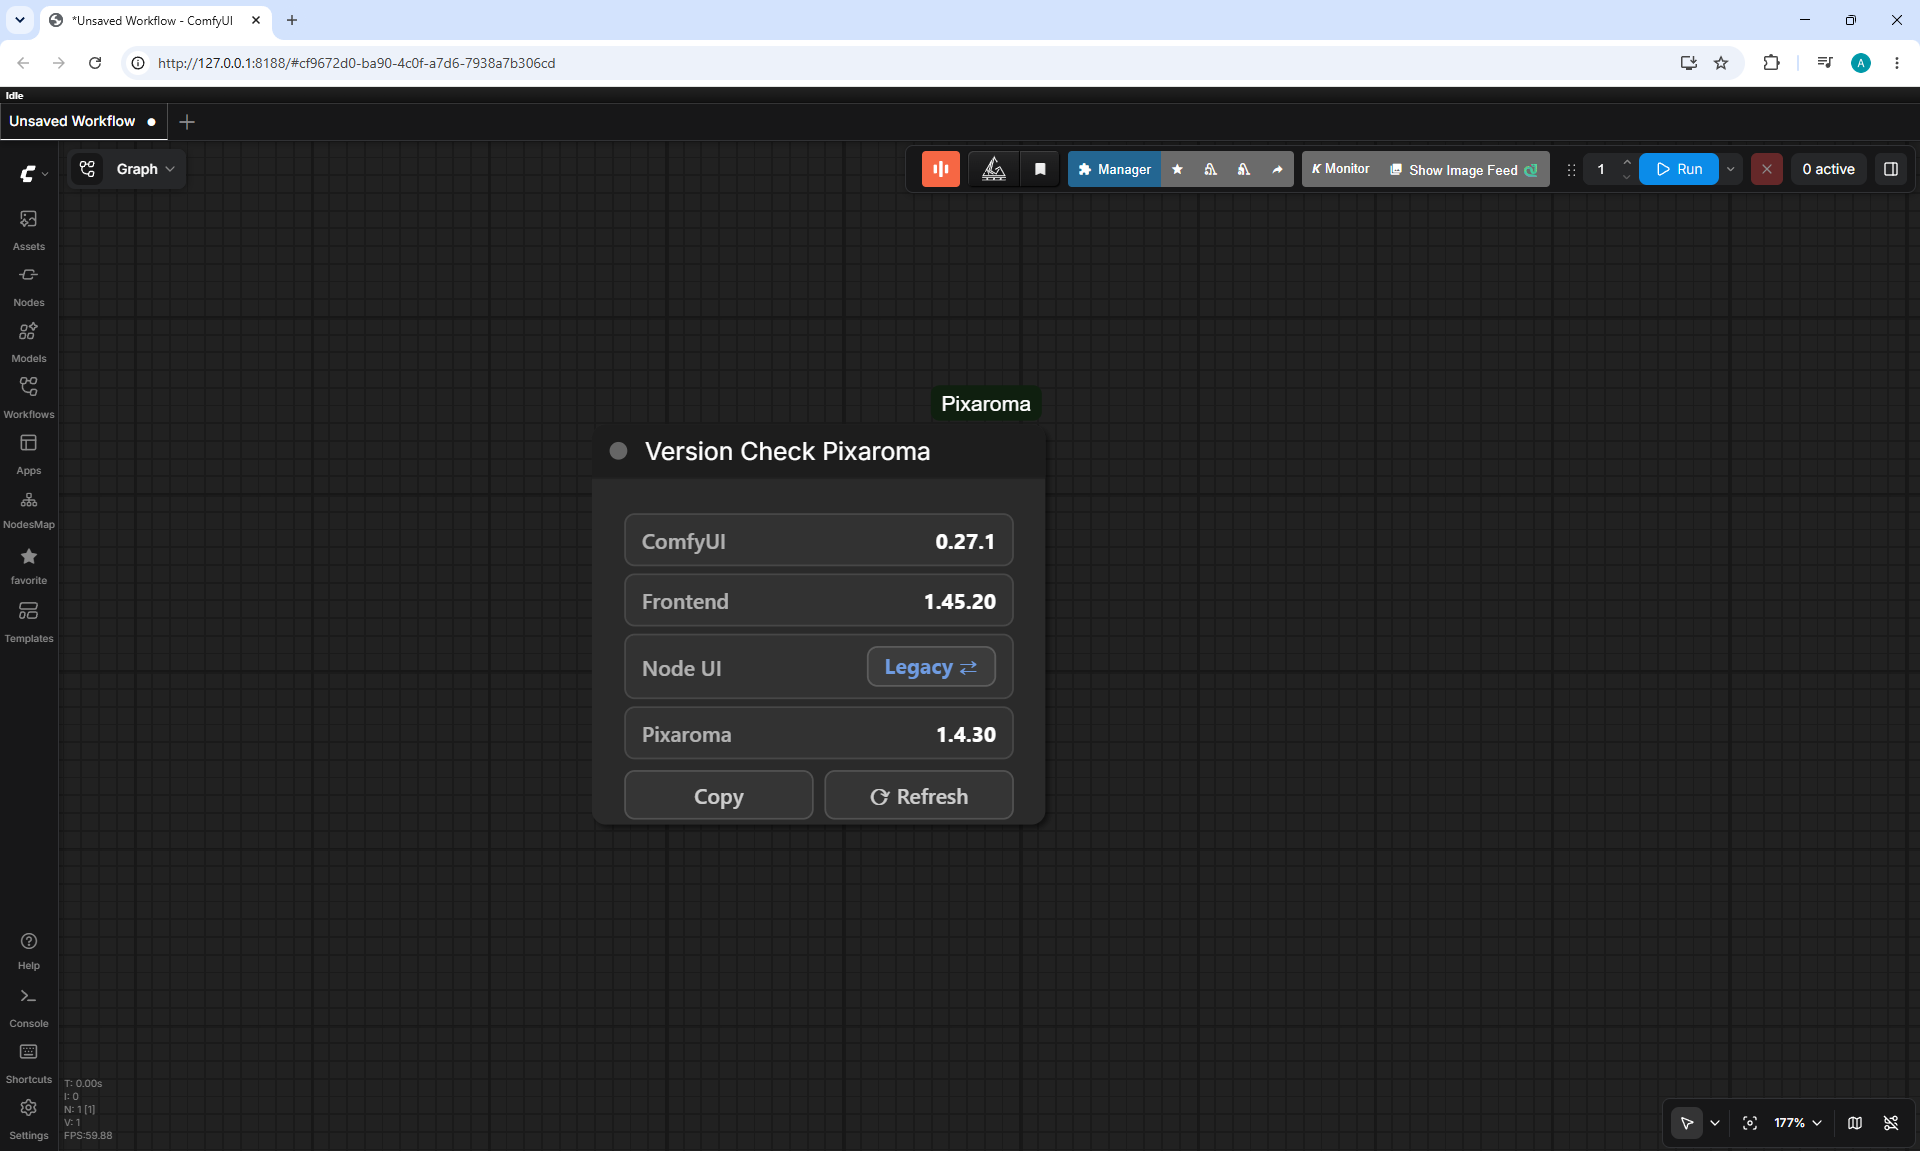Open the Shortcuts panel
This screenshot has width=1920, height=1151.
click(29, 1063)
